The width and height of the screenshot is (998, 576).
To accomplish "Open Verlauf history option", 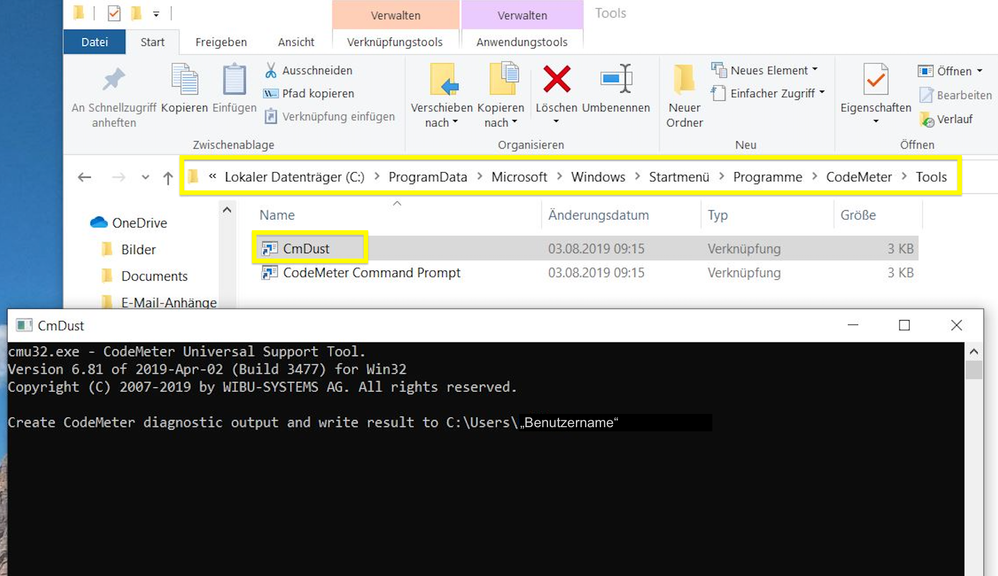I will click(x=946, y=119).
